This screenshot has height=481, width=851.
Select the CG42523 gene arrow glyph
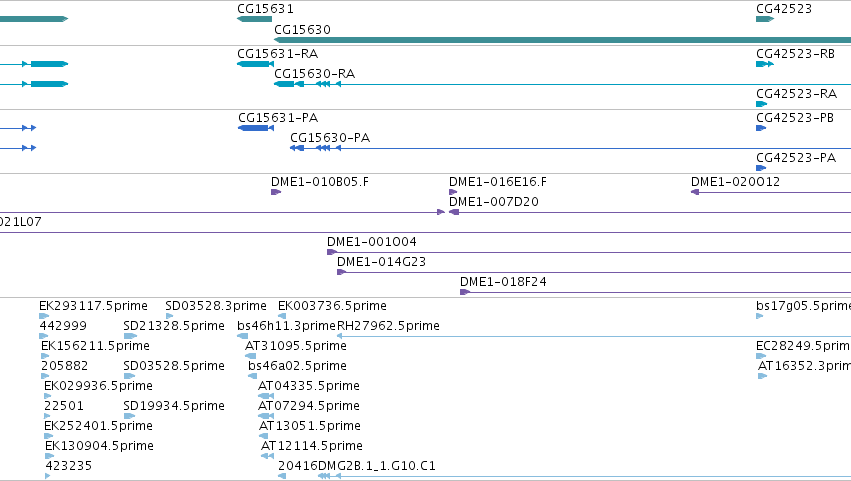pos(765,19)
